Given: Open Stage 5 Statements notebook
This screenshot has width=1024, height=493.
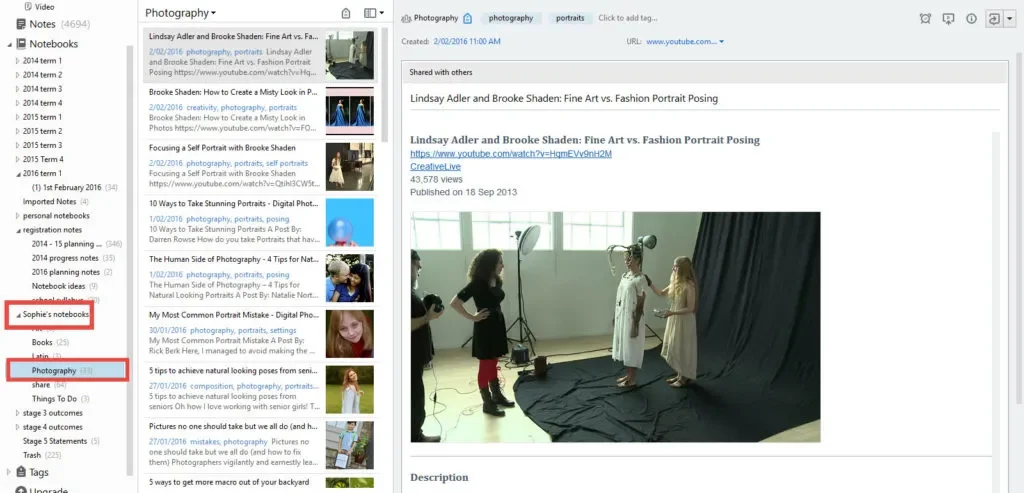Looking at the screenshot, I should [x=61, y=441].
